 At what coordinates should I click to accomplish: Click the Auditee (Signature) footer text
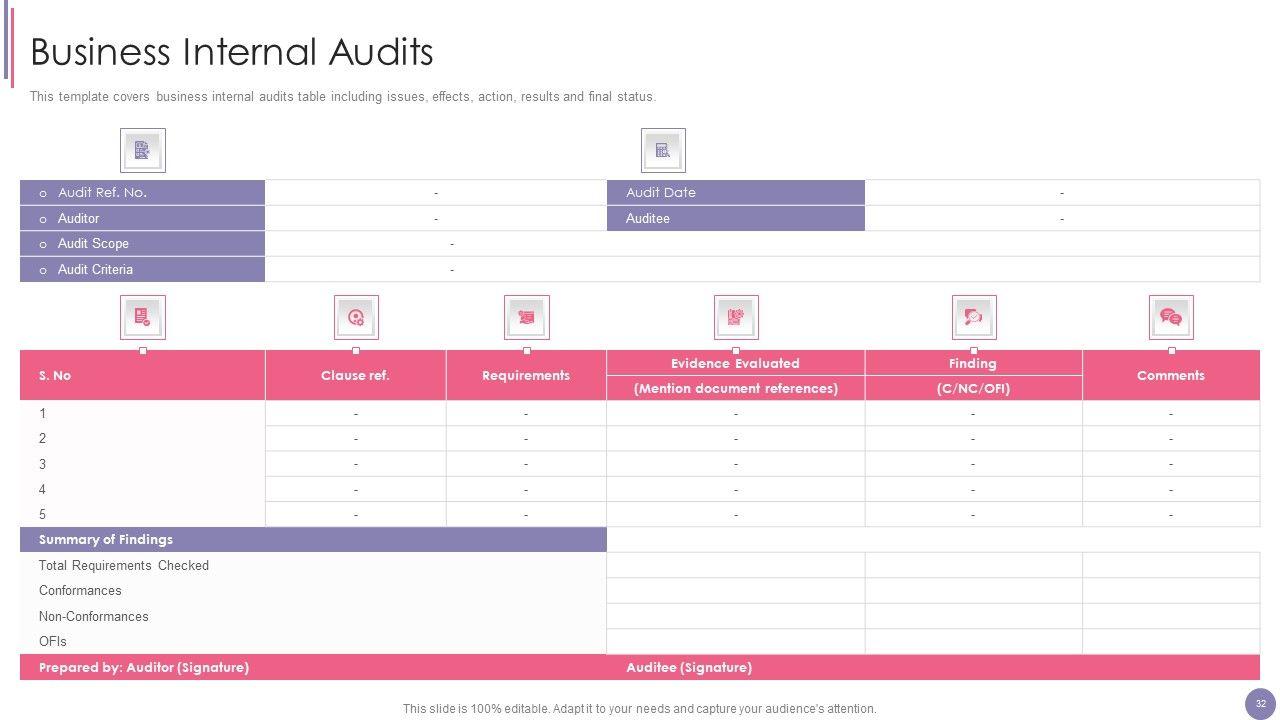pos(689,668)
